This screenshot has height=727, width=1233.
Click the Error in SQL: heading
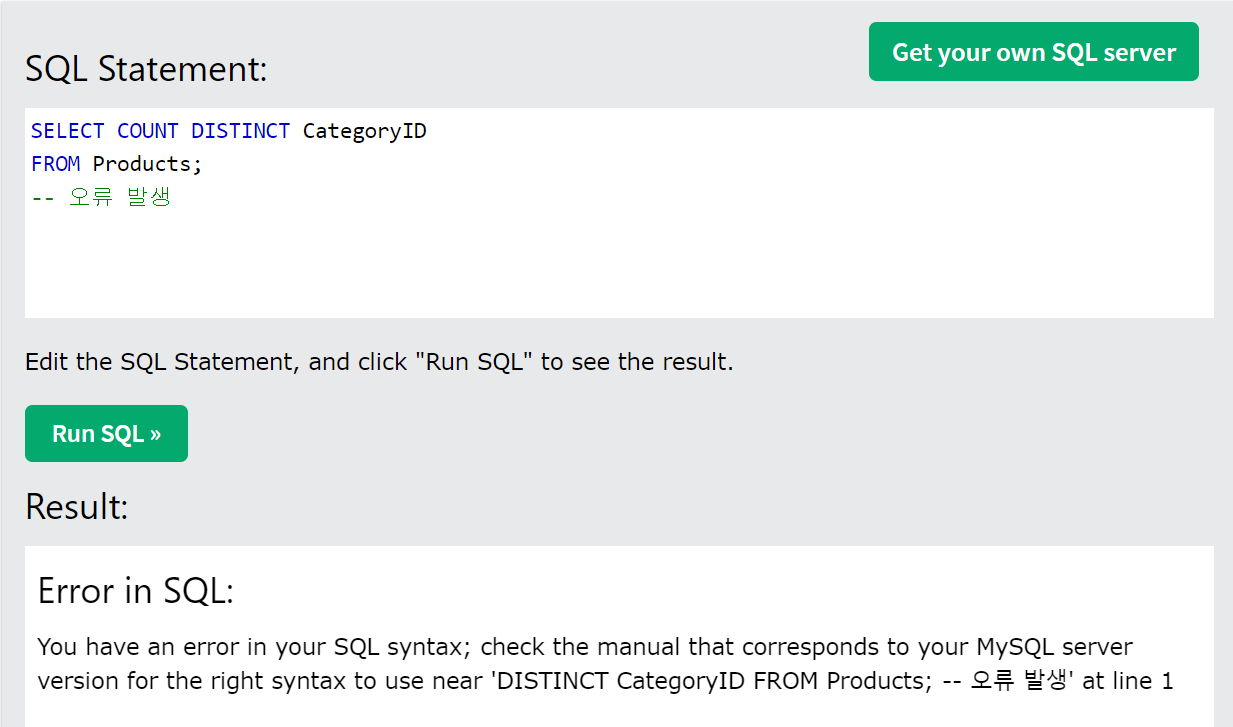pyautogui.click(x=135, y=591)
